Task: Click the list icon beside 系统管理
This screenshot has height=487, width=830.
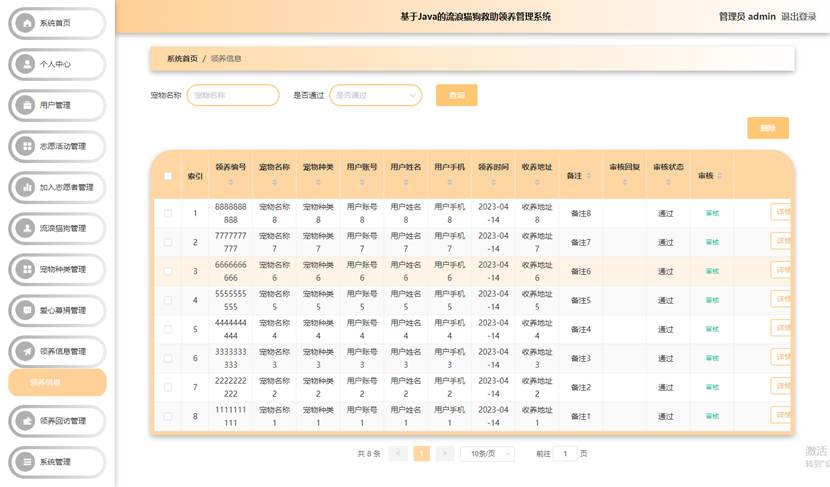Action: [x=26, y=462]
